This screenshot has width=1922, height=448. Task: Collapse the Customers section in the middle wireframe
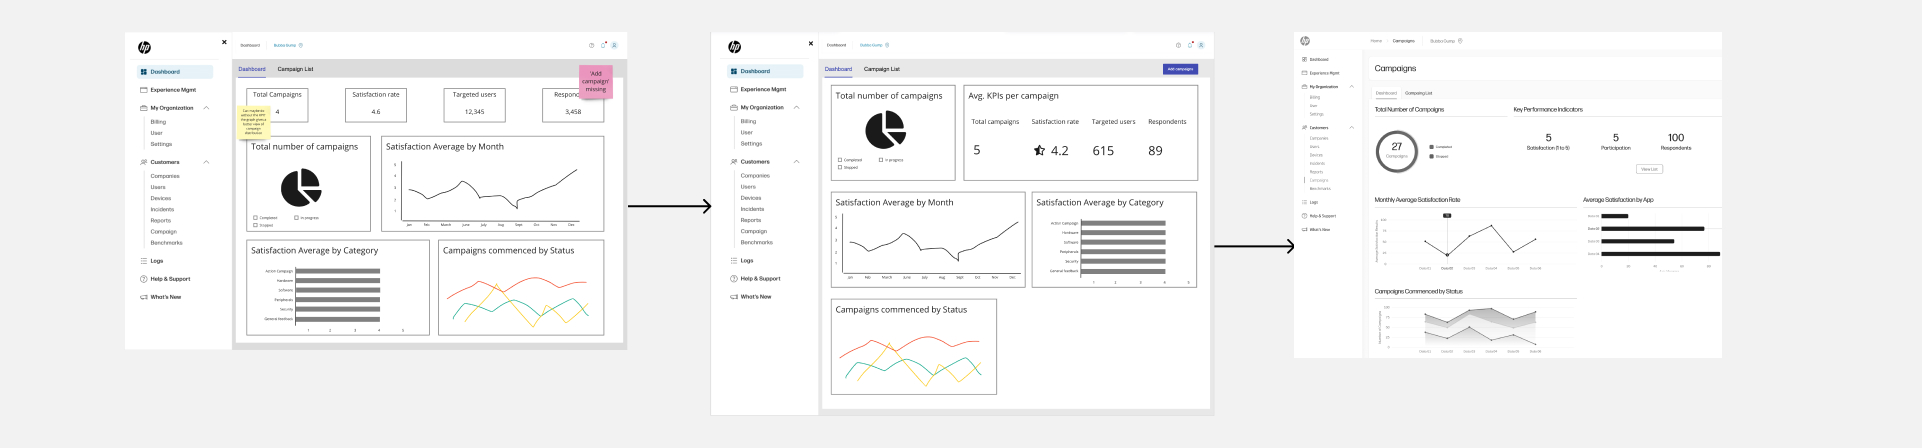coord(796,162)
